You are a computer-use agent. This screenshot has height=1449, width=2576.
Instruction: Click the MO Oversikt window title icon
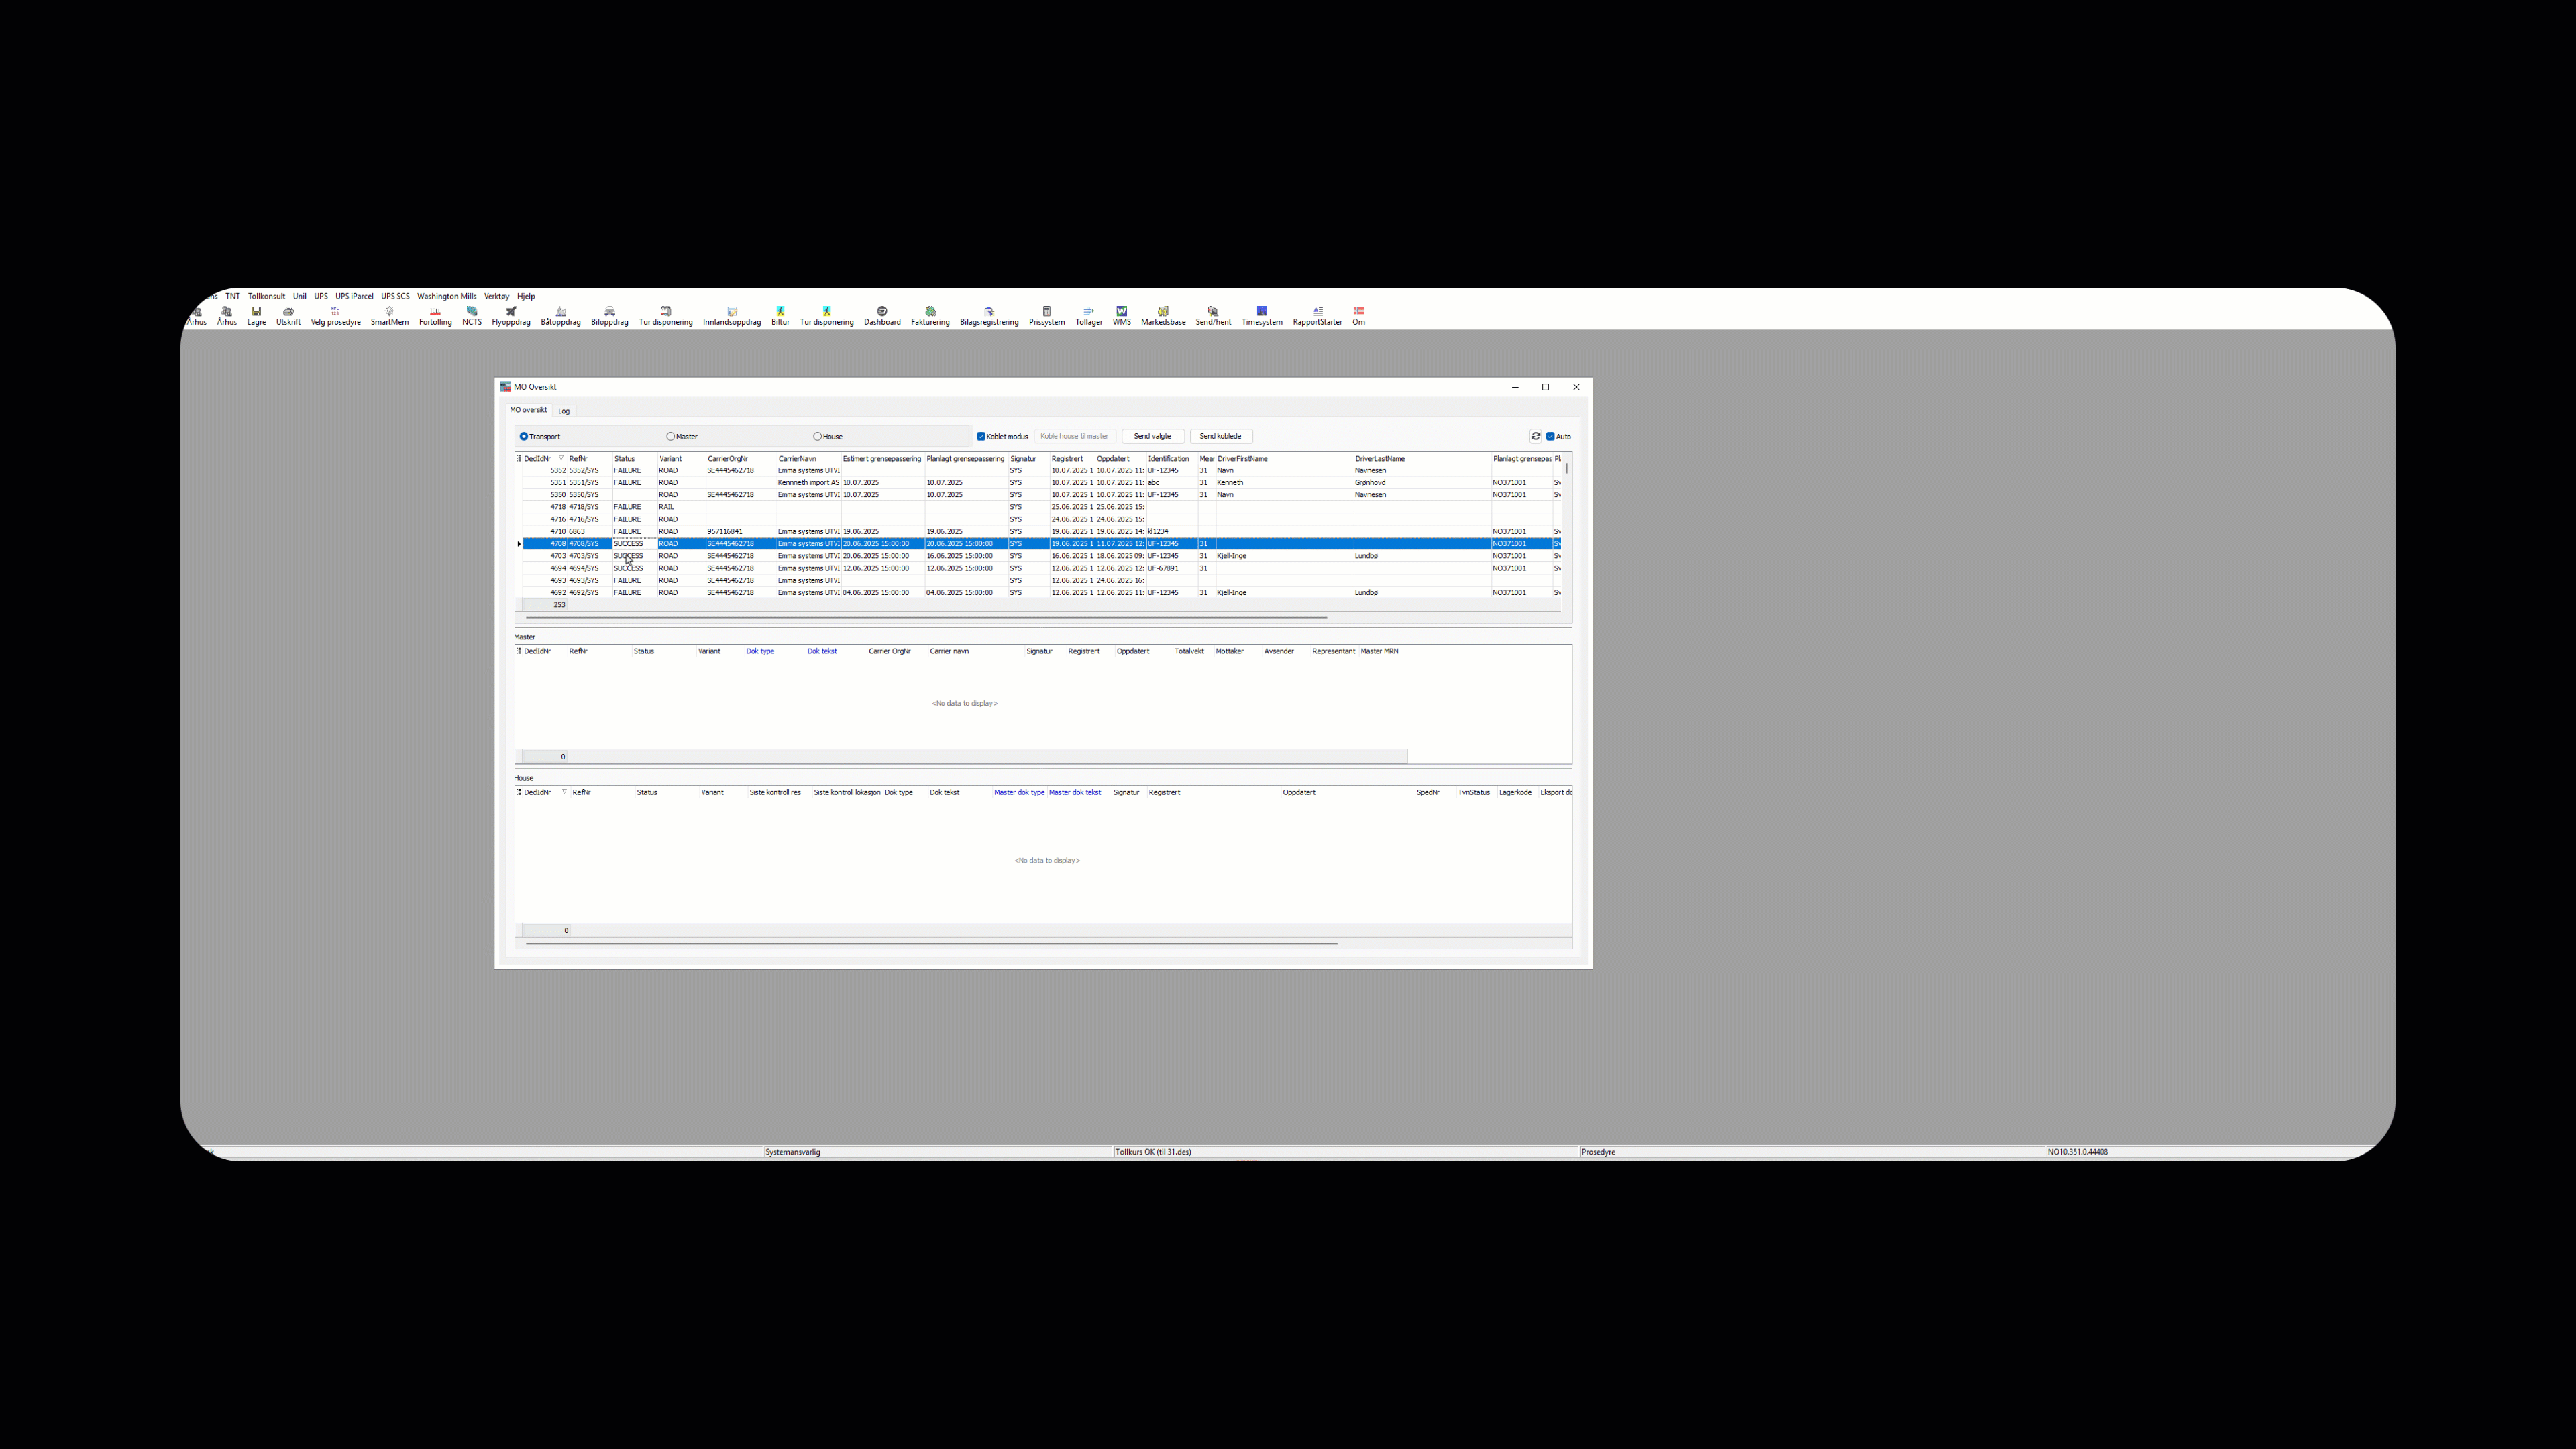point(505,387)
